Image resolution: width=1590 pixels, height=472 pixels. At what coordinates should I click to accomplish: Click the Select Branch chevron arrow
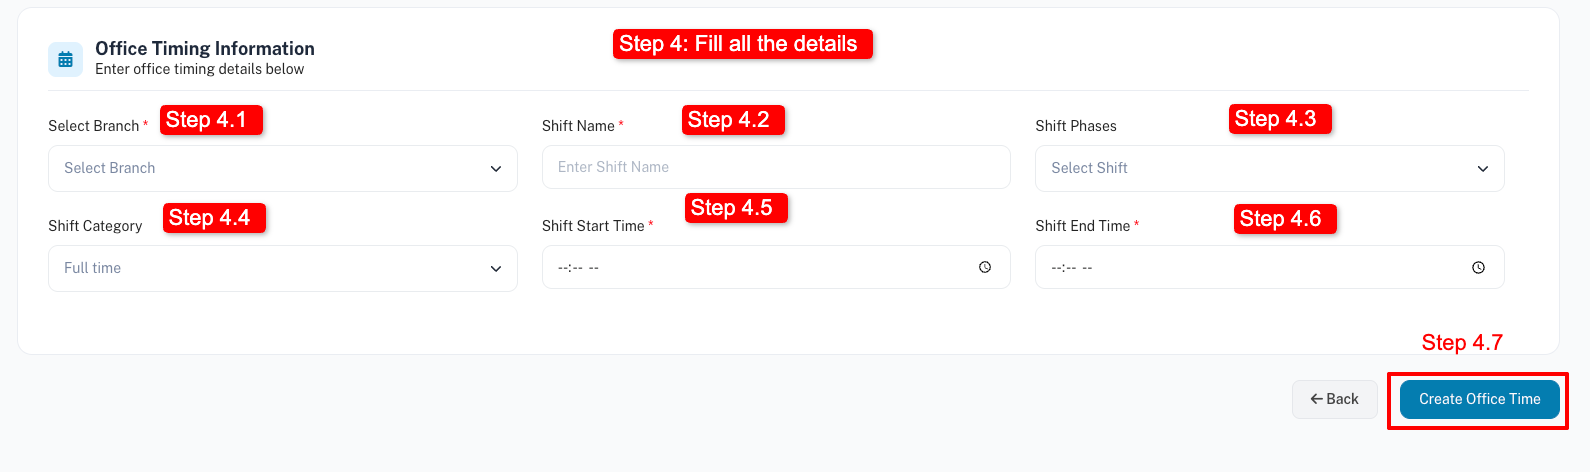[x=496, y=169]
